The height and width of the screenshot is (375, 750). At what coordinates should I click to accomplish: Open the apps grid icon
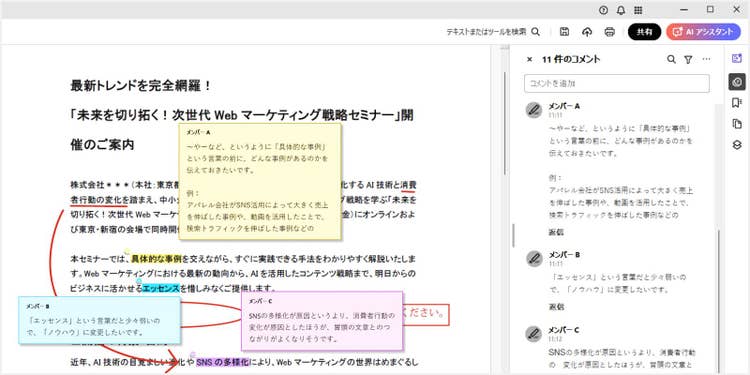pyautogui.click(x=638, y=10)
